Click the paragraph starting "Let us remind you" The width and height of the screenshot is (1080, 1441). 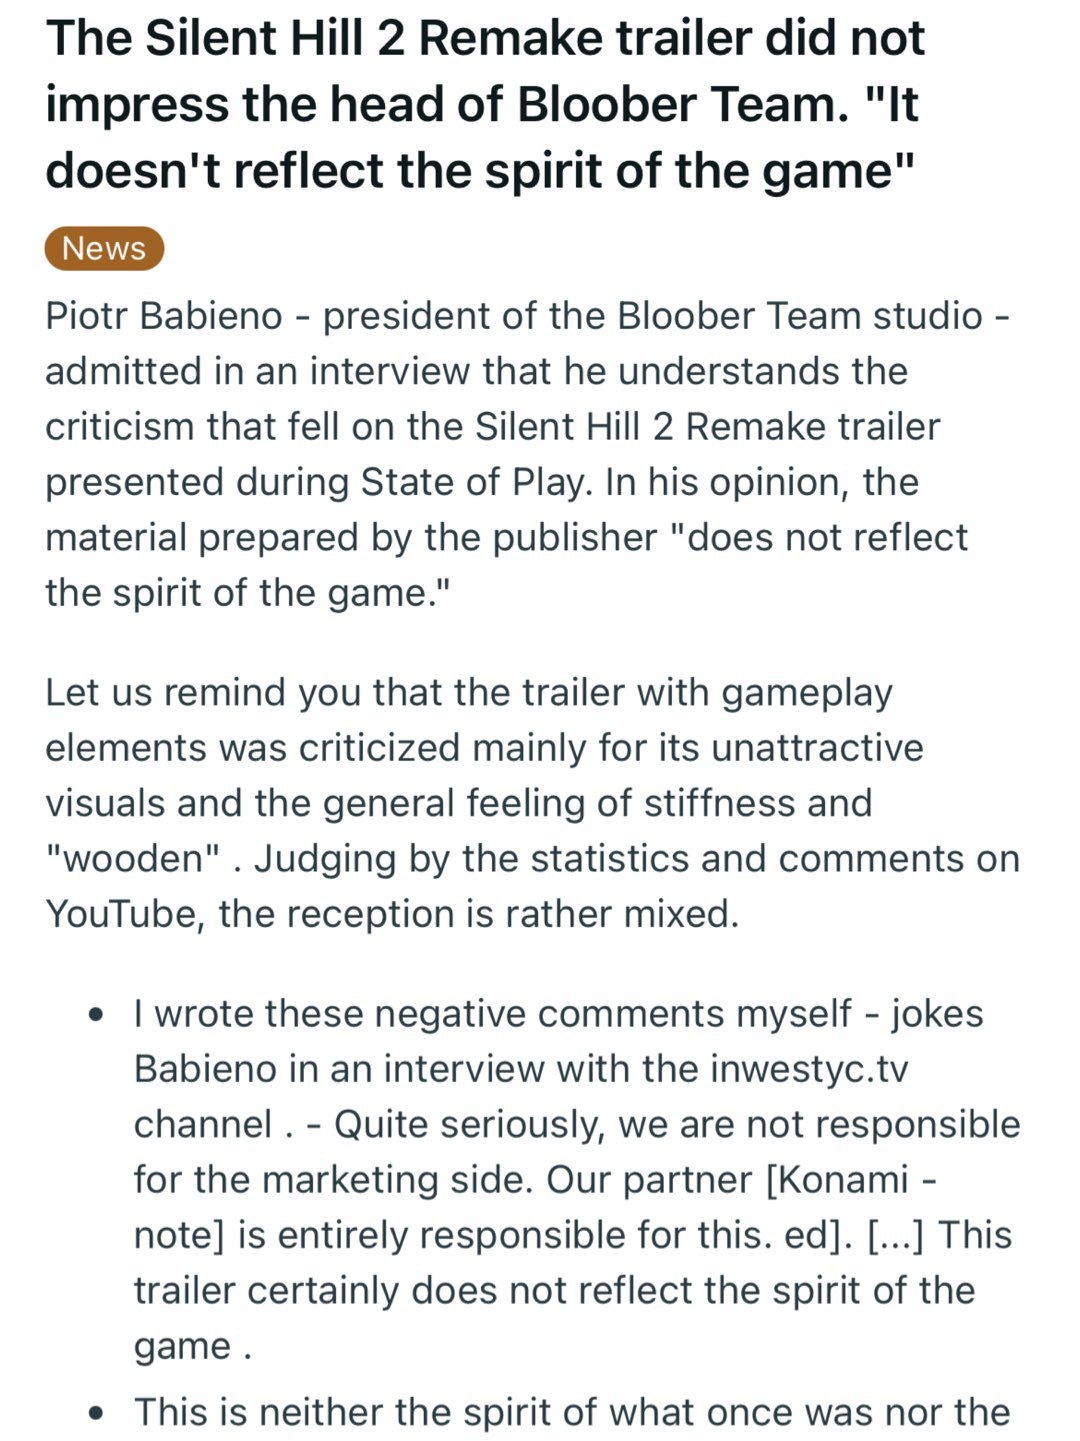click(532, 803)
